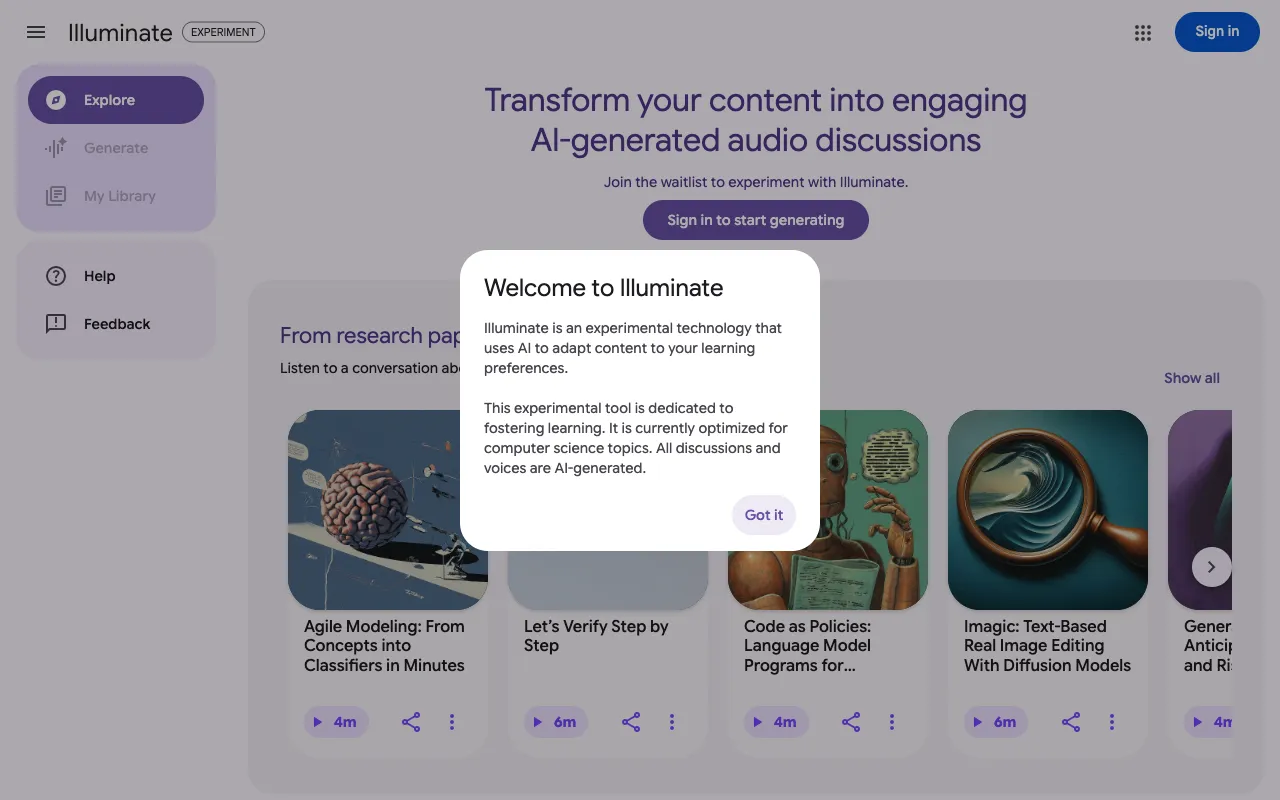Play the Code as Policies discussion
This screenshot has height=800, width=1280.
tap(776, 721)
